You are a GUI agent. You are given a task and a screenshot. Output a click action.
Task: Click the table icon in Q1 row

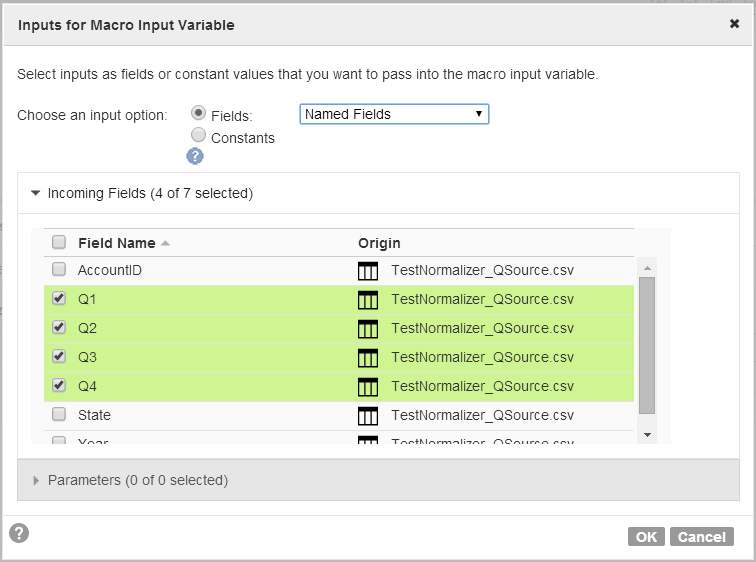[x=367, y=300]
